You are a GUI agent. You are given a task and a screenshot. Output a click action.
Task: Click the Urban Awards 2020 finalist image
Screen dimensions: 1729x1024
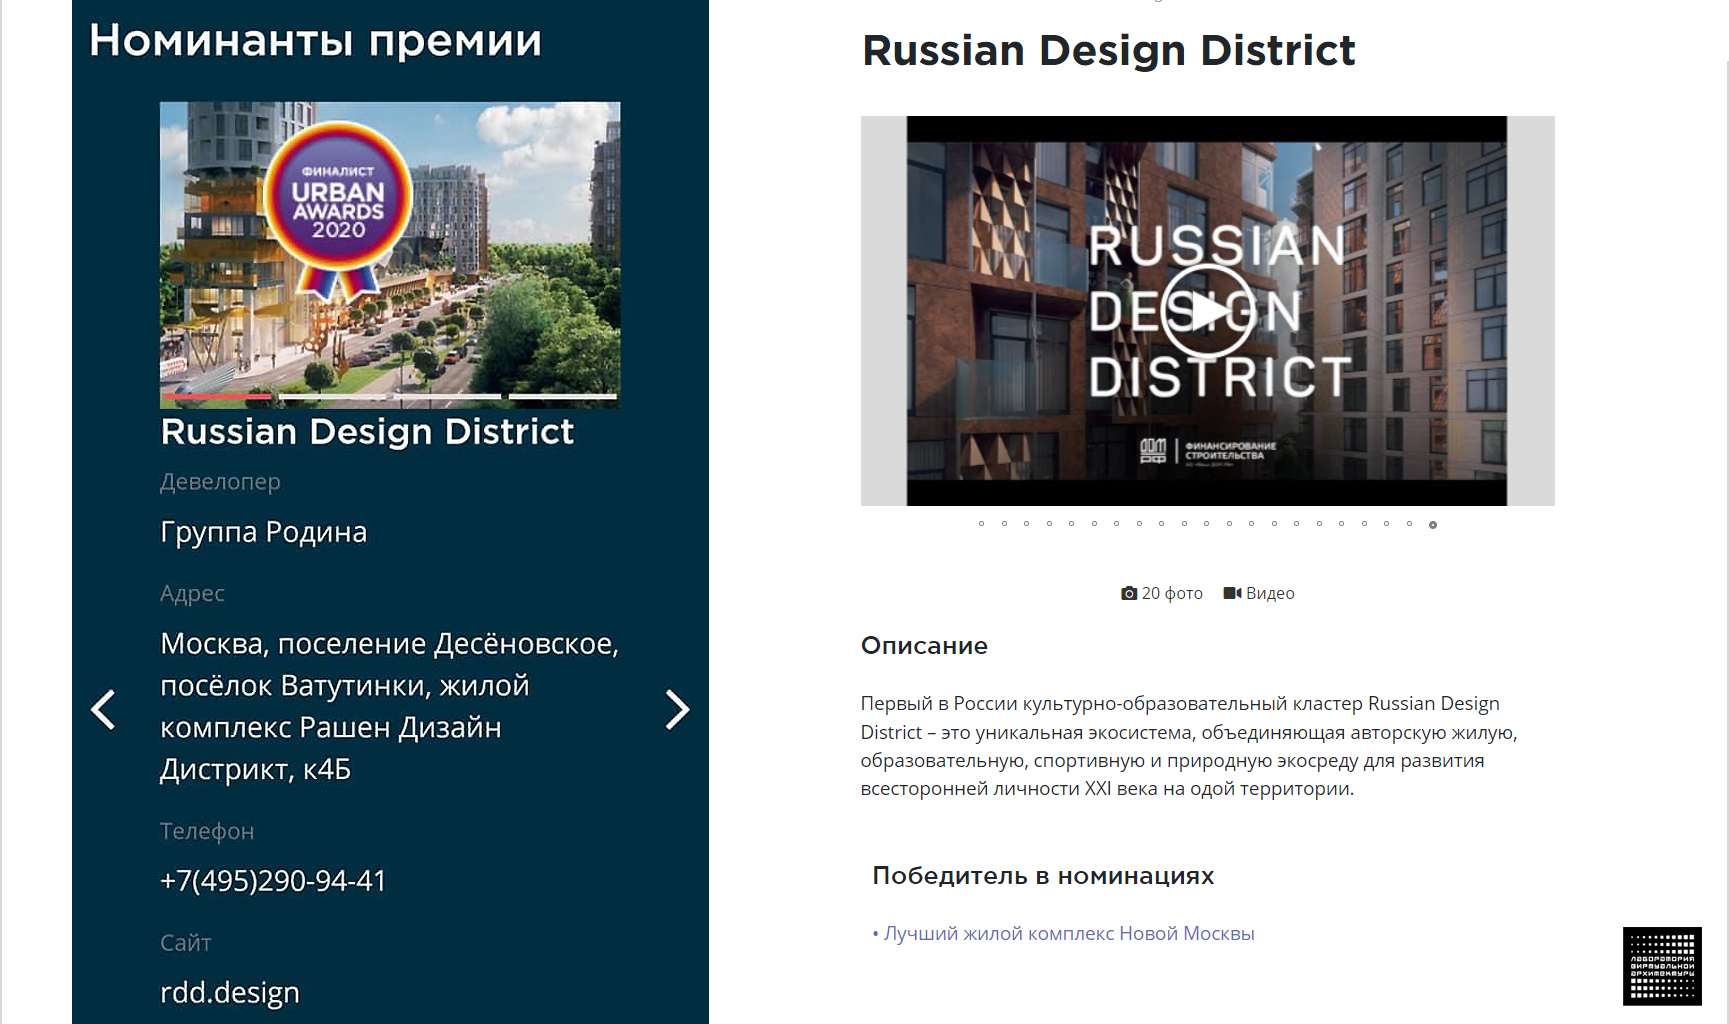coord(390,254)
